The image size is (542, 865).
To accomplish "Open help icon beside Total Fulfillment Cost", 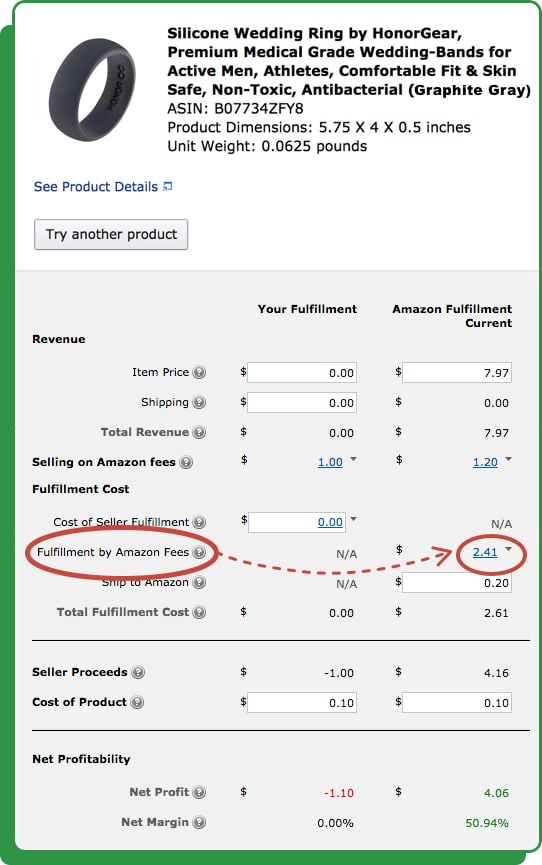I will coord(199,612).
